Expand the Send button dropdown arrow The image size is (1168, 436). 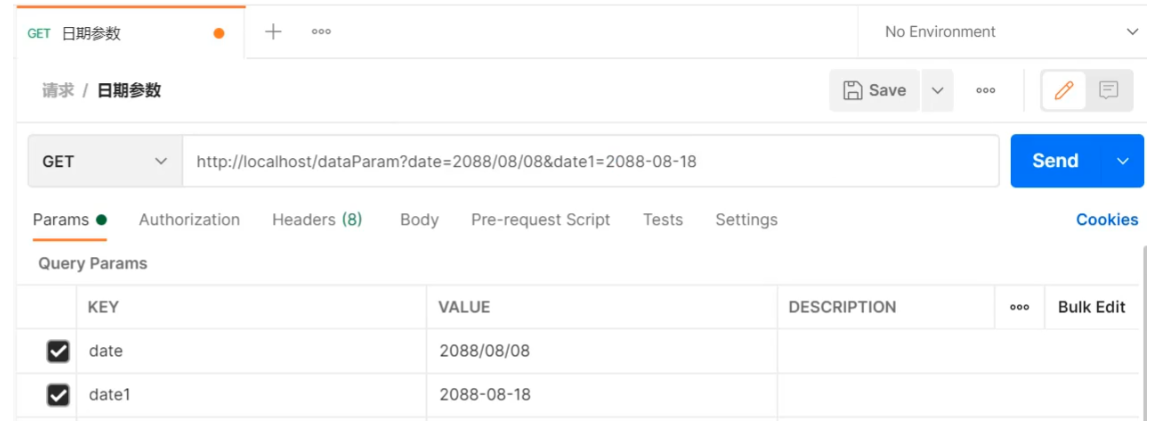point(1123,161)
